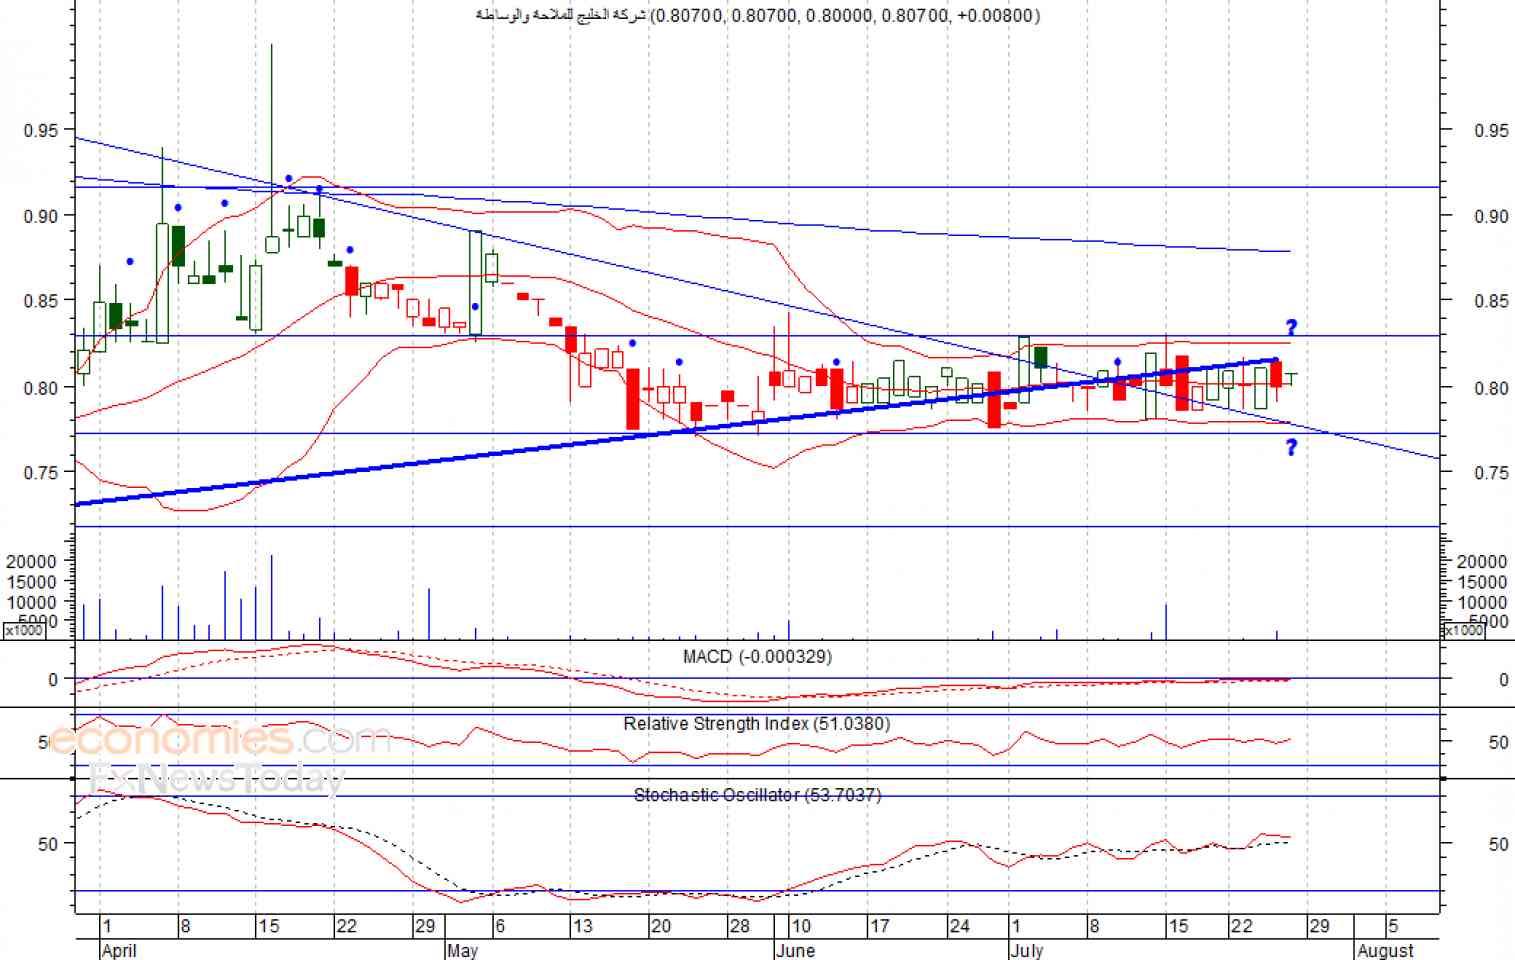1515x960 pixels.
Task: Click 0.80 on the left price axis
Action: click(43, 387)
